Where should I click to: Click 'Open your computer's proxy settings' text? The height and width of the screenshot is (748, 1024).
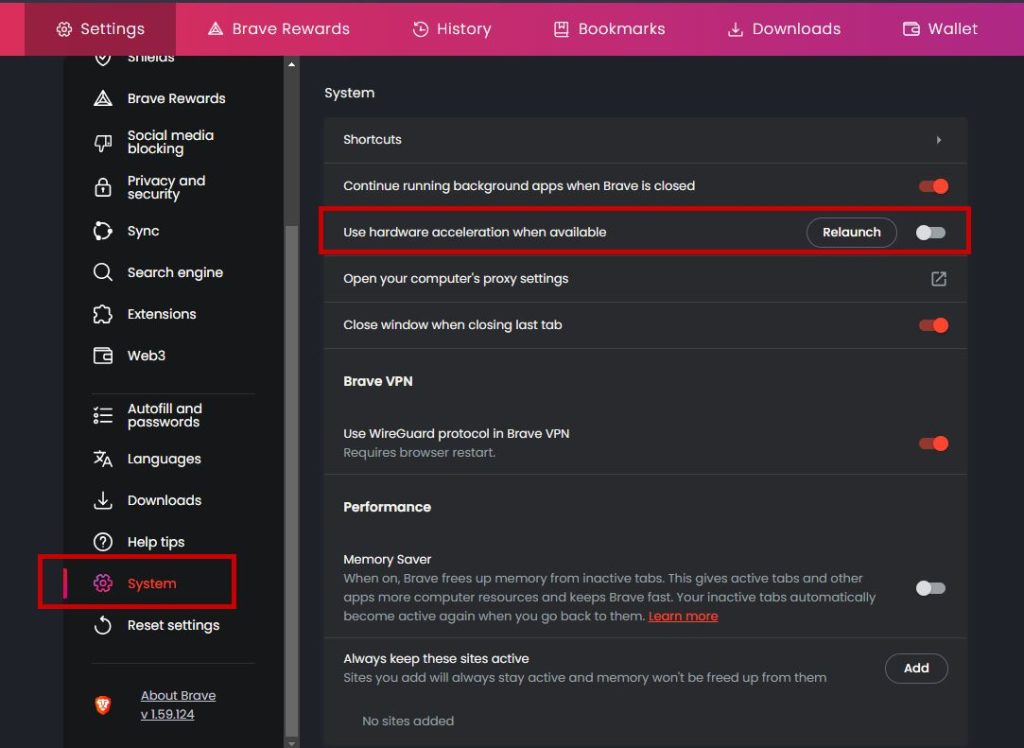point(456,279)
